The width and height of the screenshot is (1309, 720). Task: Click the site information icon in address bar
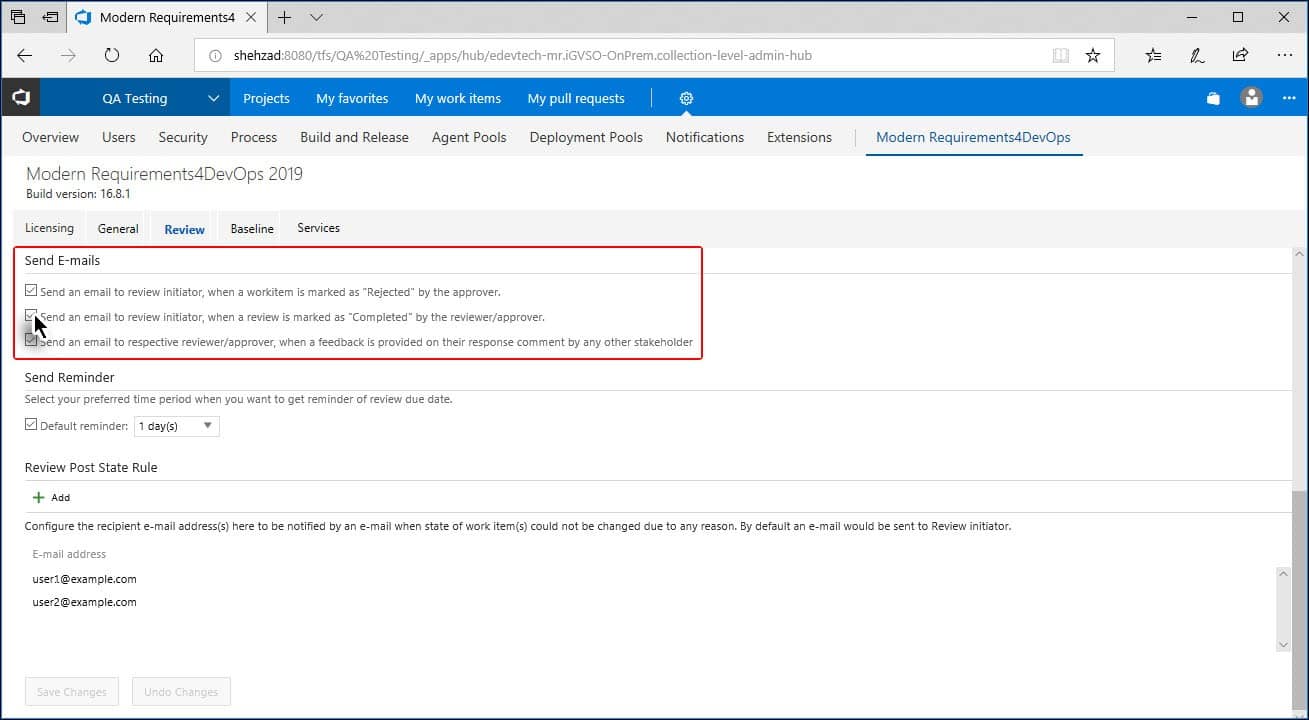point(214,56)
